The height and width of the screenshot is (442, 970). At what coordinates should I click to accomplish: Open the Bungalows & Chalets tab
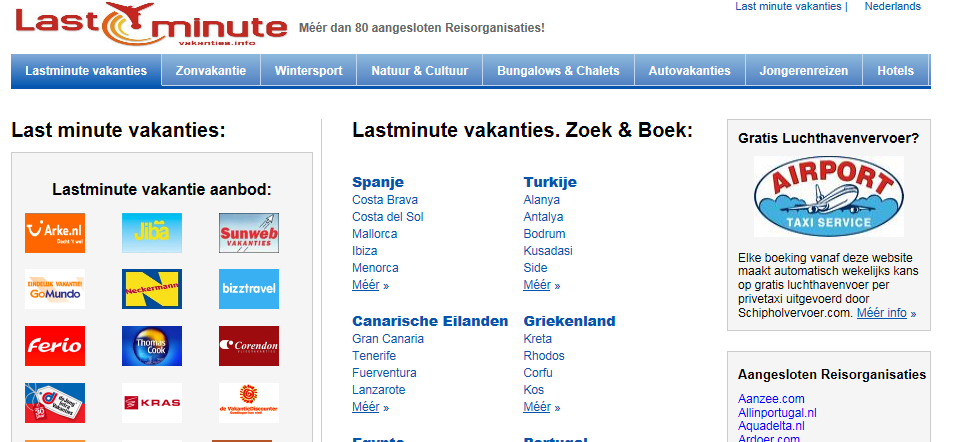click(x=558, y=71)
